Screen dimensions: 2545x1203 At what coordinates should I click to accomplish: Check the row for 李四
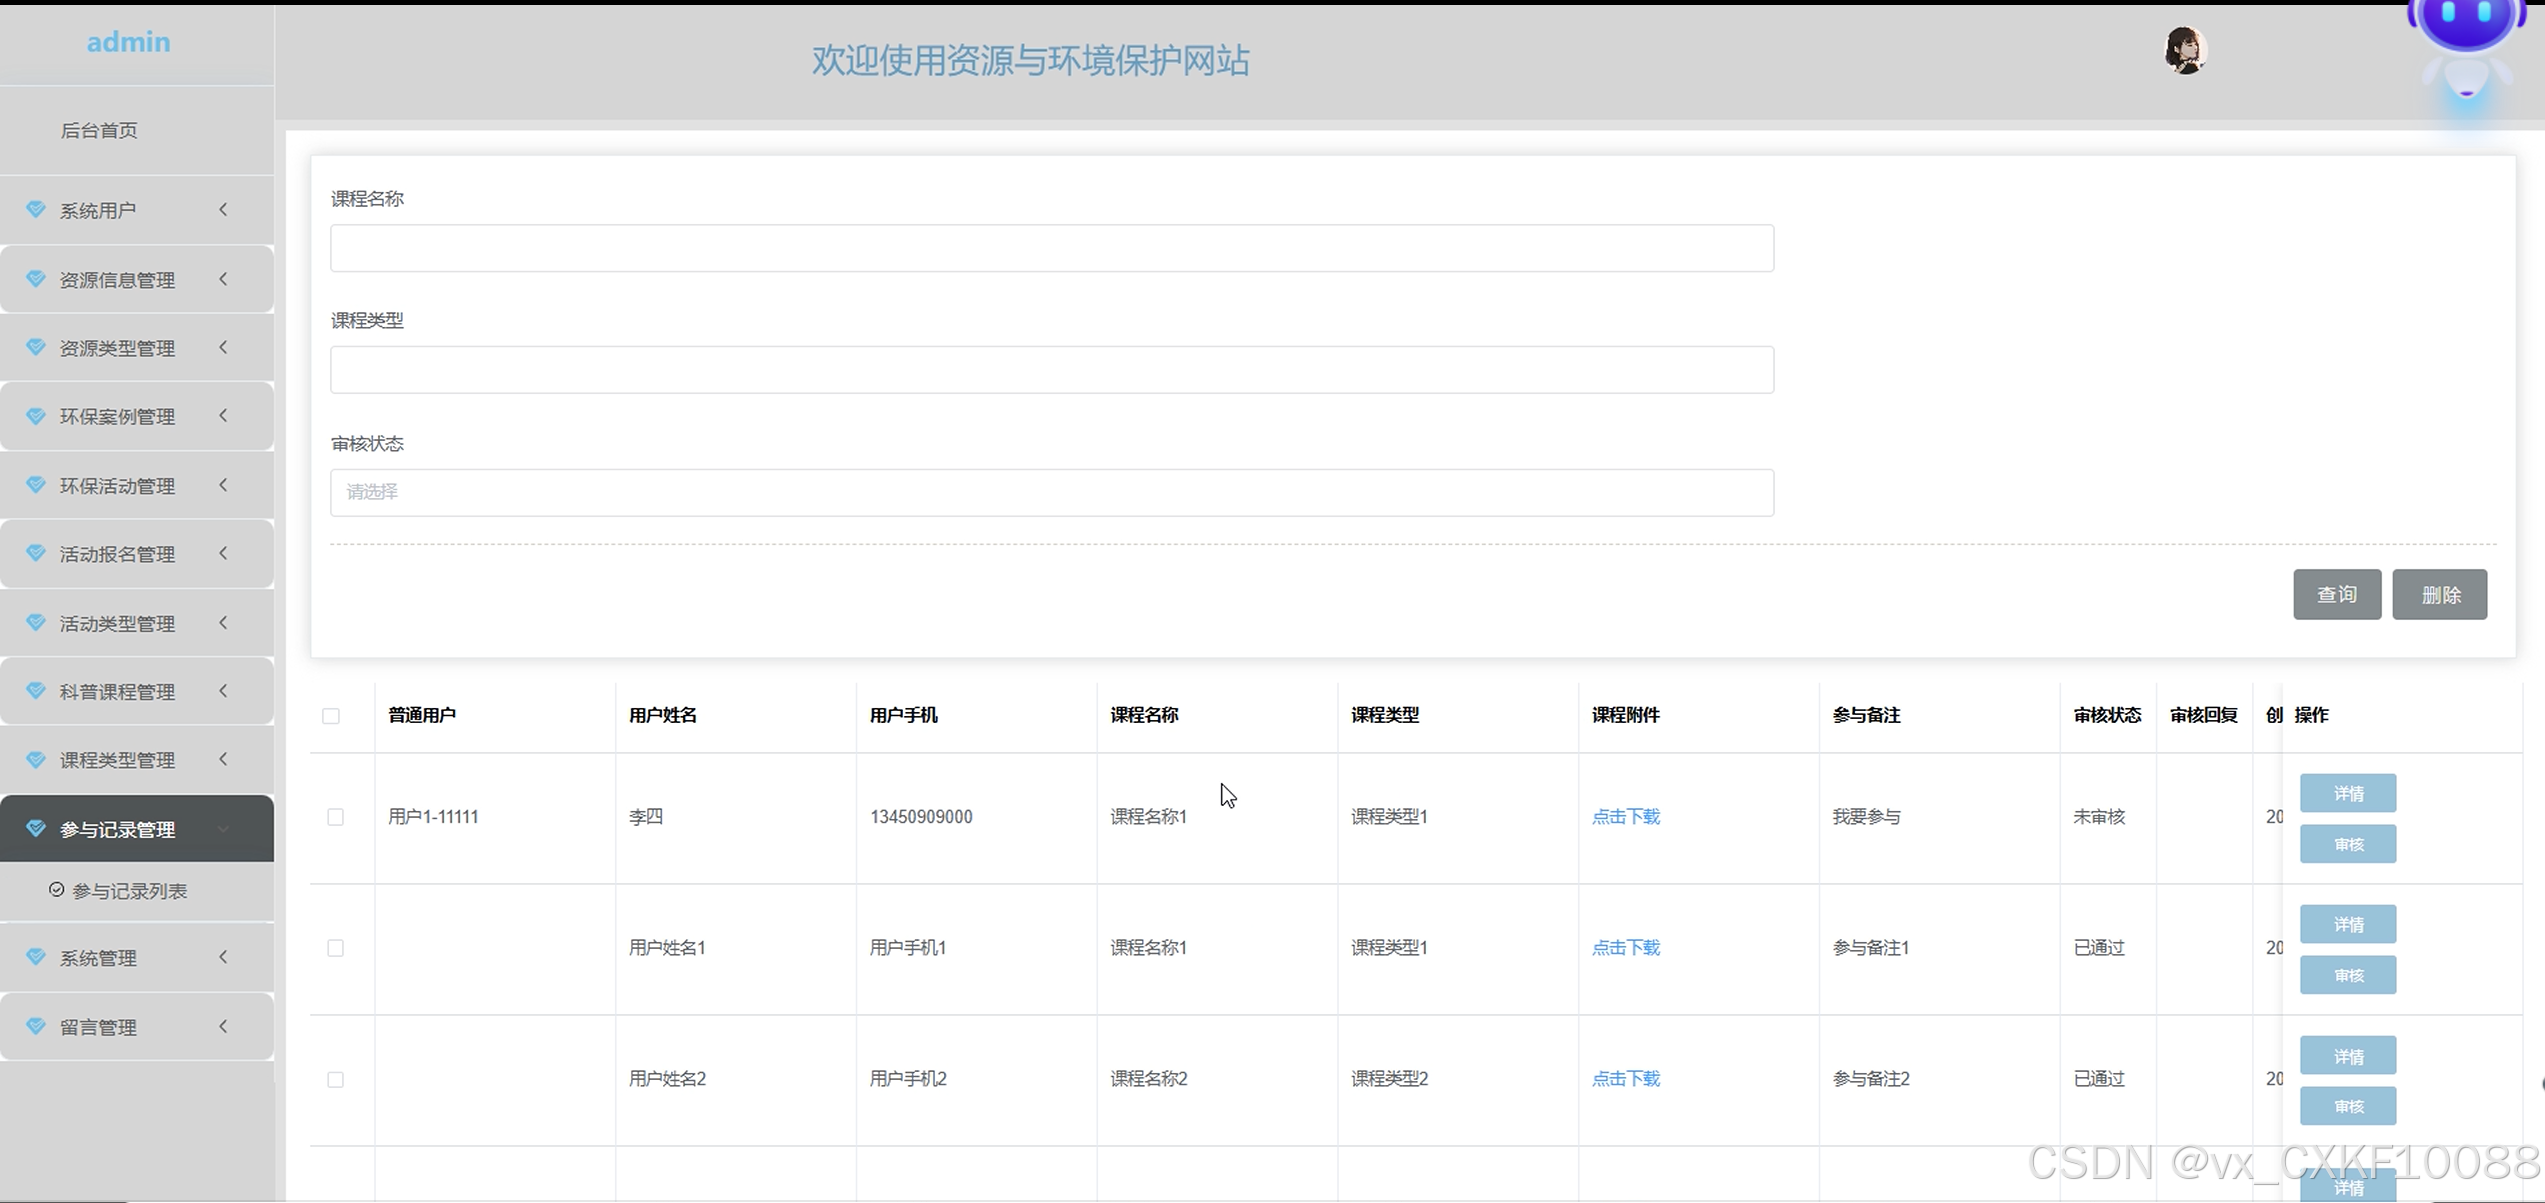coord(336,817)
